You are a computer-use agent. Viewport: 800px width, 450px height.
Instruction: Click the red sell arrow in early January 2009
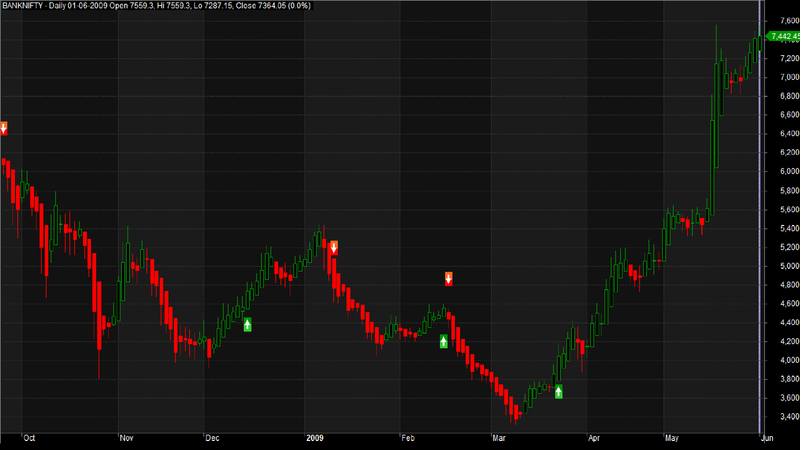tap(334, 248)
